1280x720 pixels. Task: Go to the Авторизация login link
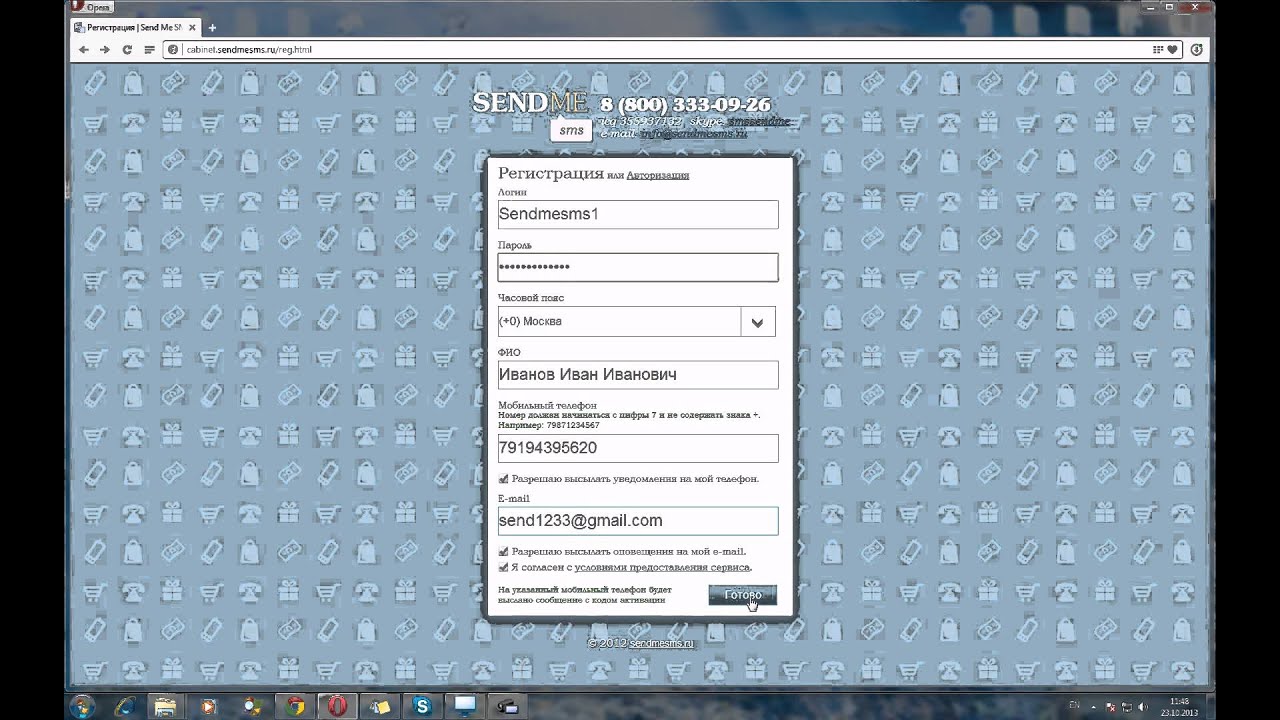tap(657, 176)
